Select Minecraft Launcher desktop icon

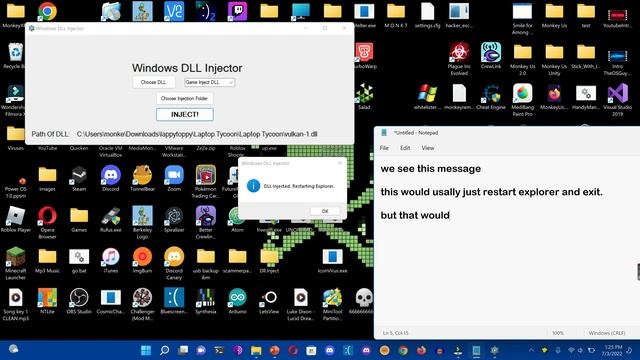16,263
